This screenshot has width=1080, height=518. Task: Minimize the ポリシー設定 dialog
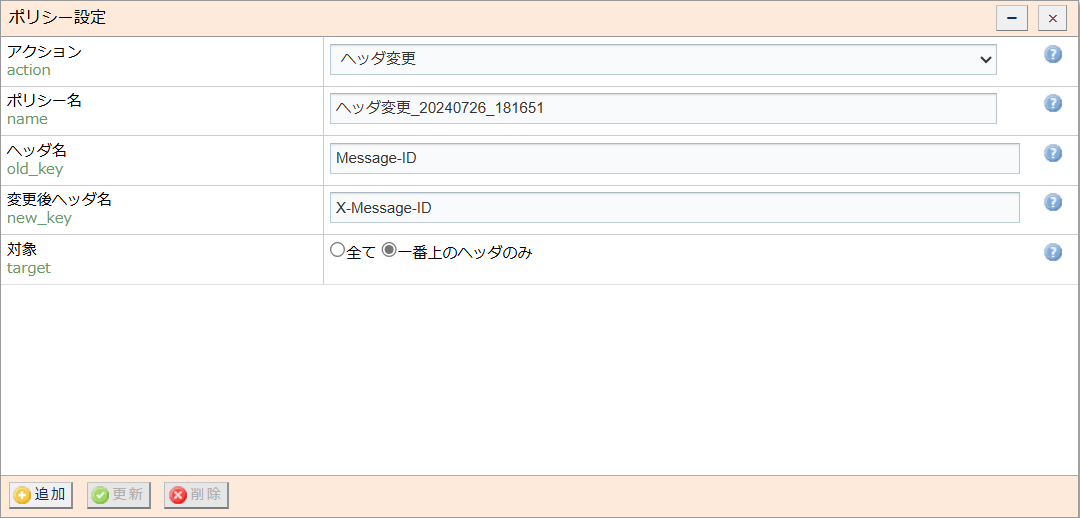point(1012,19)
